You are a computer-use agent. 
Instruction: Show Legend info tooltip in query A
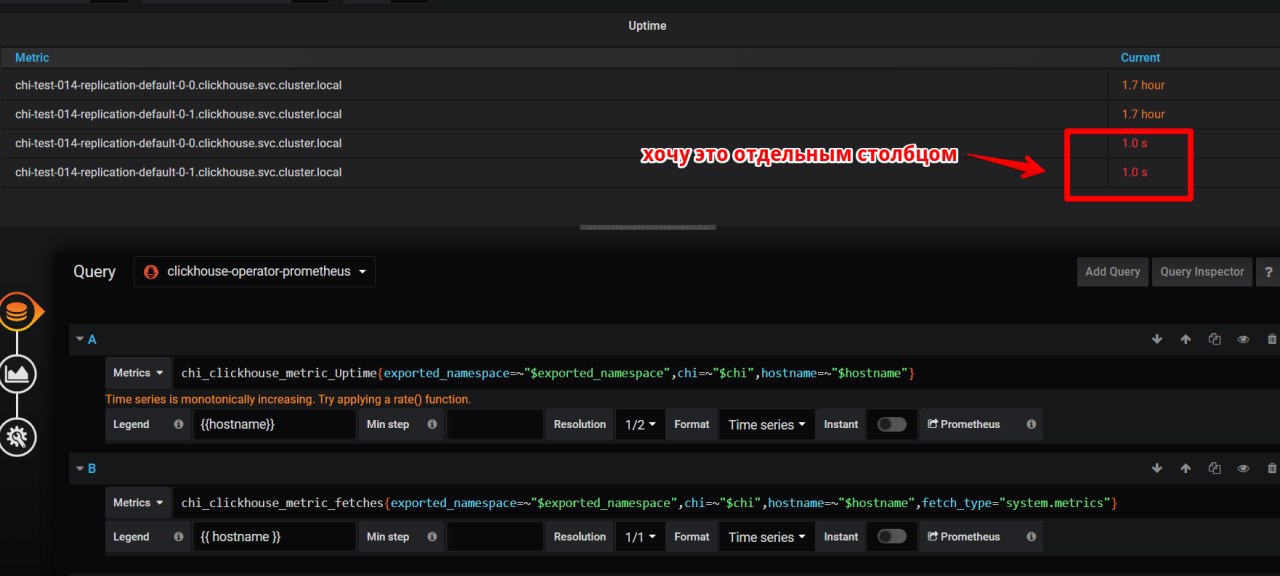click(x=178, y=424)
